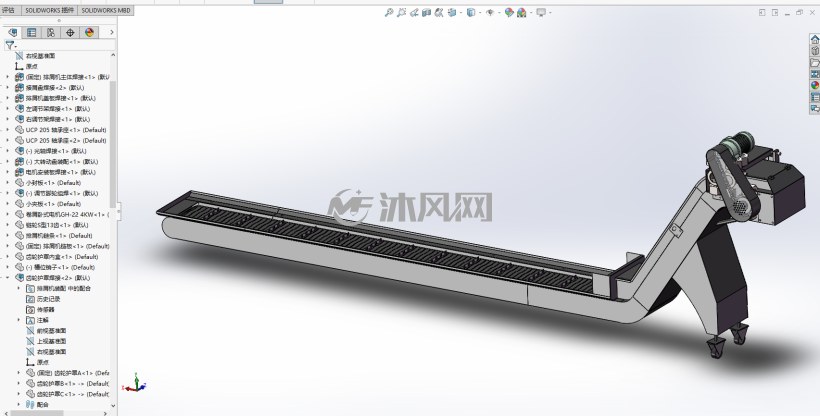Expand the 接屑盘焊接<2> tree node
The image size is (820, 416).
point(7,87)
